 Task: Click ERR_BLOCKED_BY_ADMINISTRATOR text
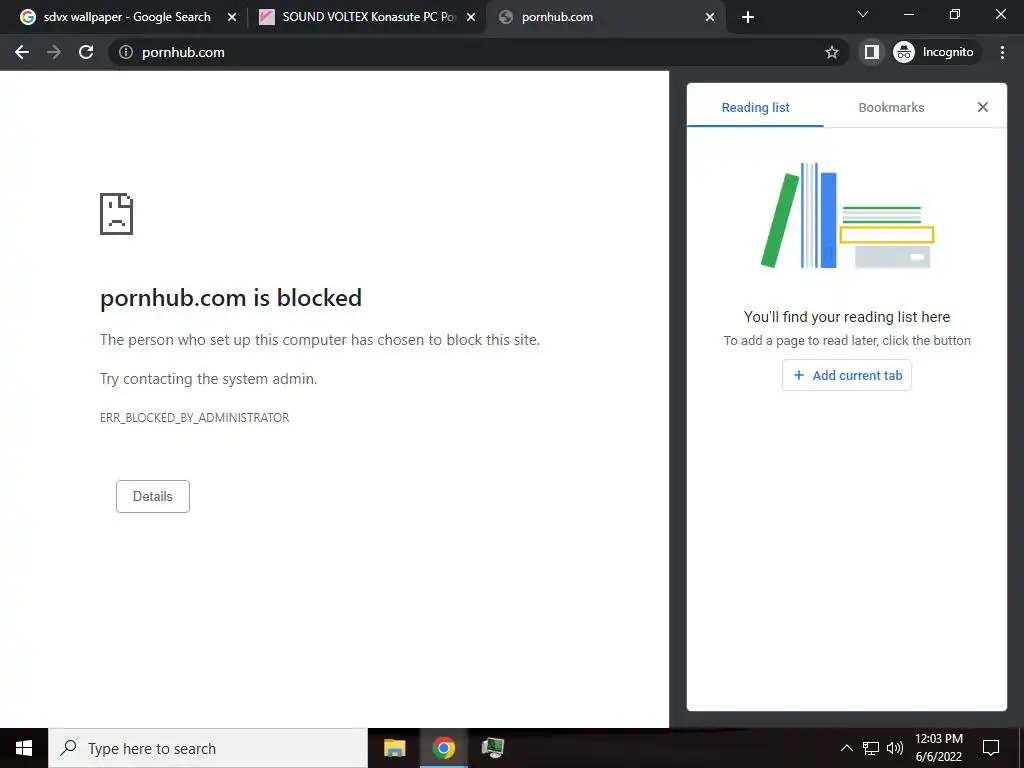tap(195, 418)
